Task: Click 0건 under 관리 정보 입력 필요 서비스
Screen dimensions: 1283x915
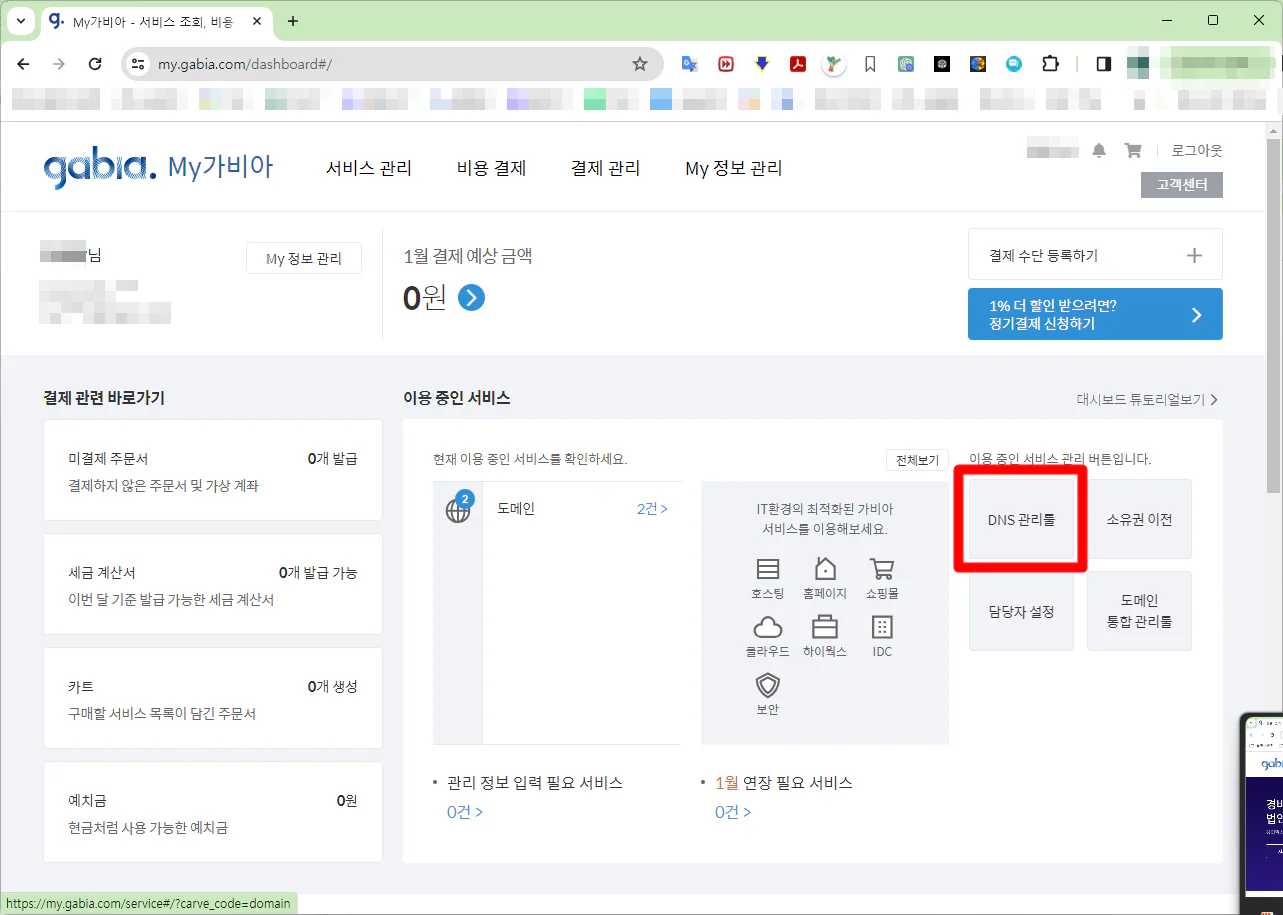Action: [465, 812]
